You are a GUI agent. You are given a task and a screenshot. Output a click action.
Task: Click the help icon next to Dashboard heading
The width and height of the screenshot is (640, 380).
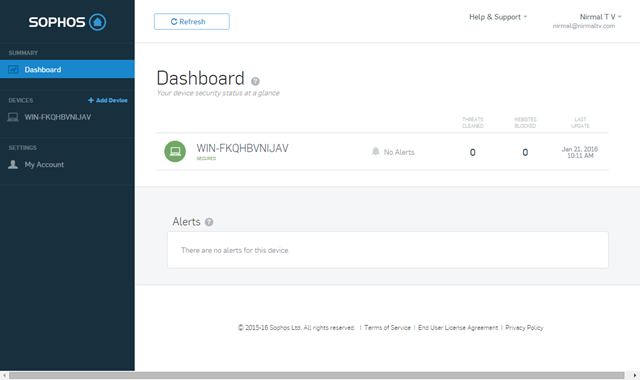coord(255,81)
